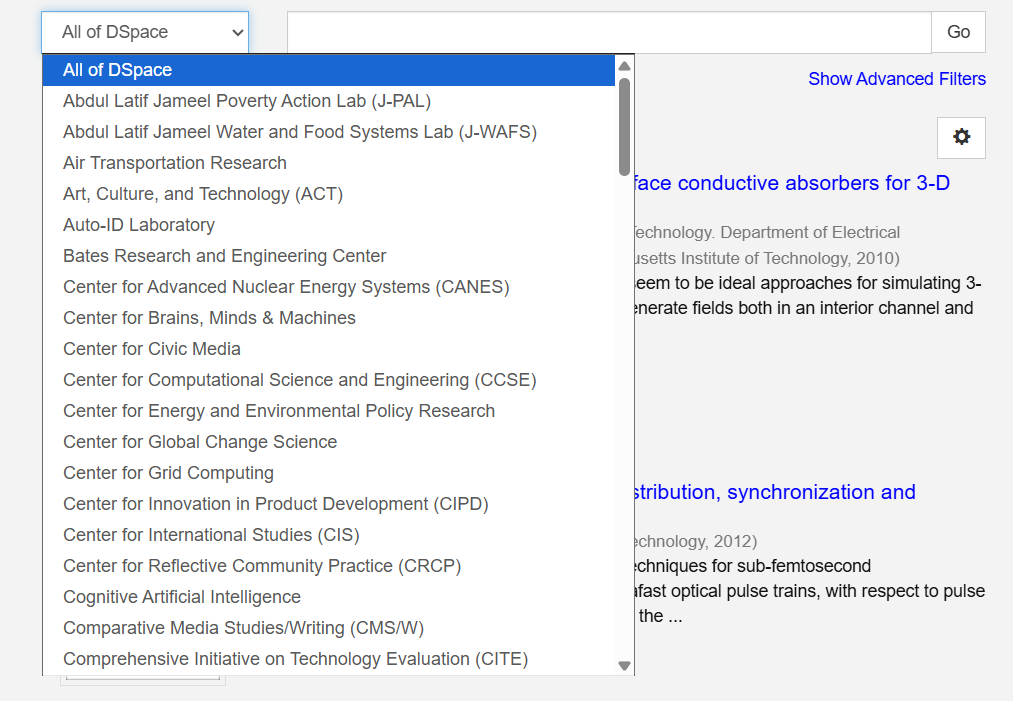Screen dimensions: 1013x701
Task: Select All of DSpace option in list
Action: (118, 70)
